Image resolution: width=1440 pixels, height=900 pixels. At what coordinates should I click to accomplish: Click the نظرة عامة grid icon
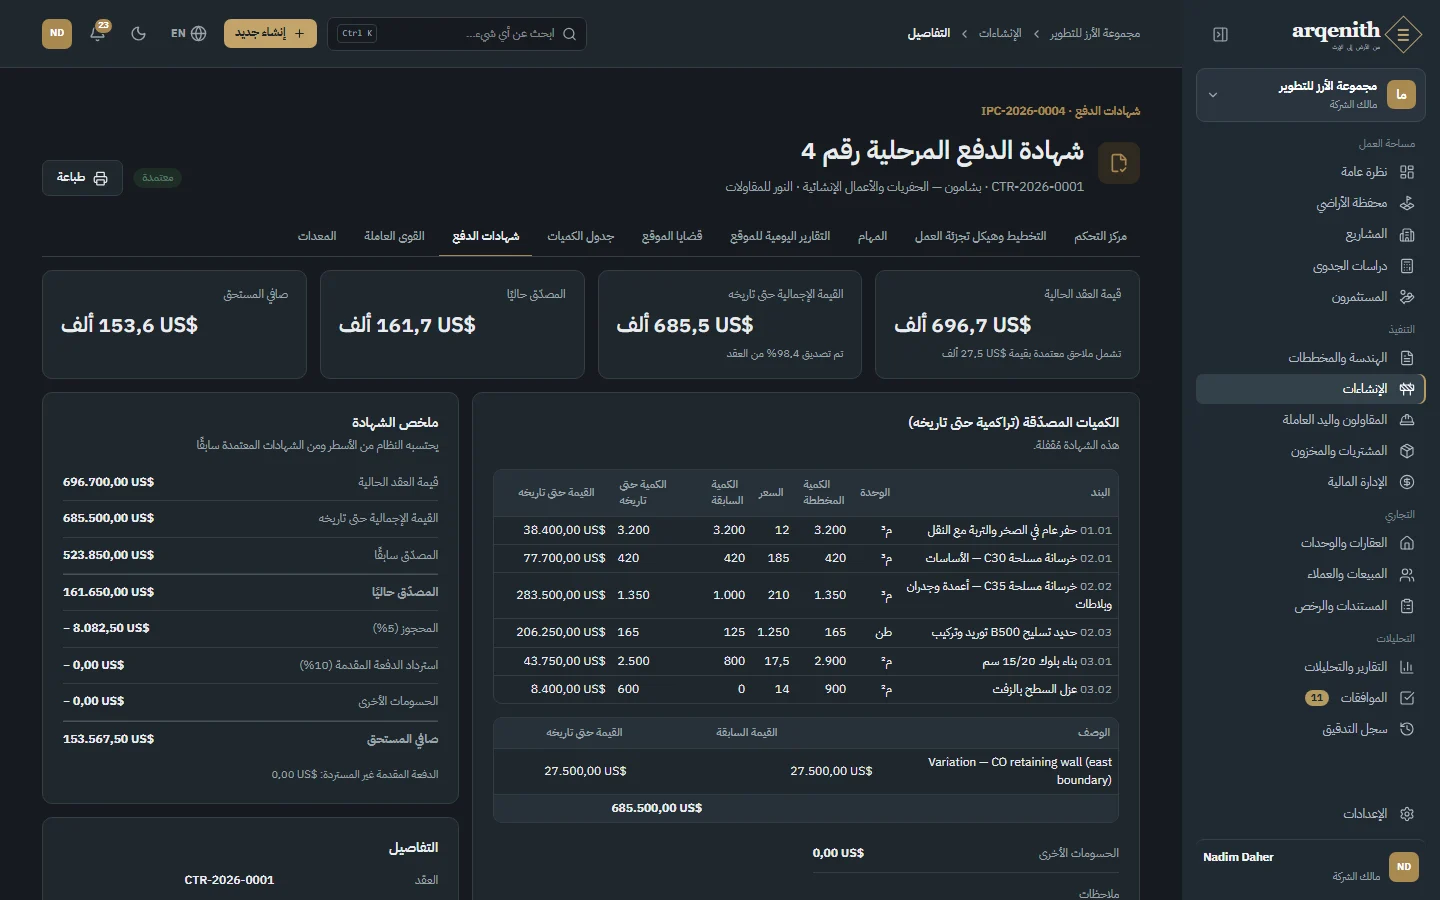point(1407,172)
